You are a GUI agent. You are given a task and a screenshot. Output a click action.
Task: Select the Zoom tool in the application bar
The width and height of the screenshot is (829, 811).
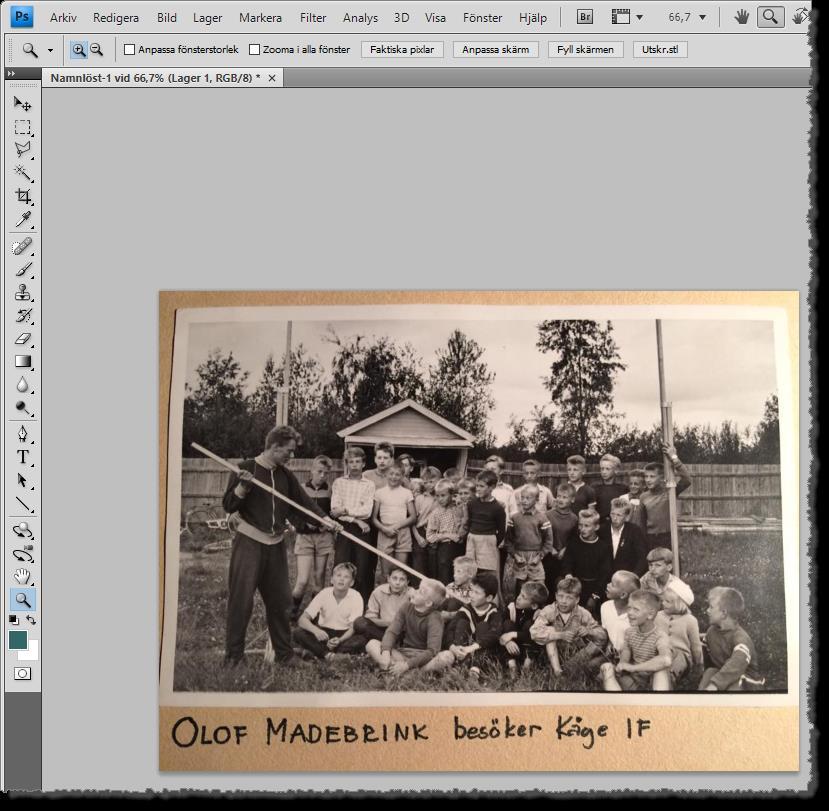[x=770, y=17]
